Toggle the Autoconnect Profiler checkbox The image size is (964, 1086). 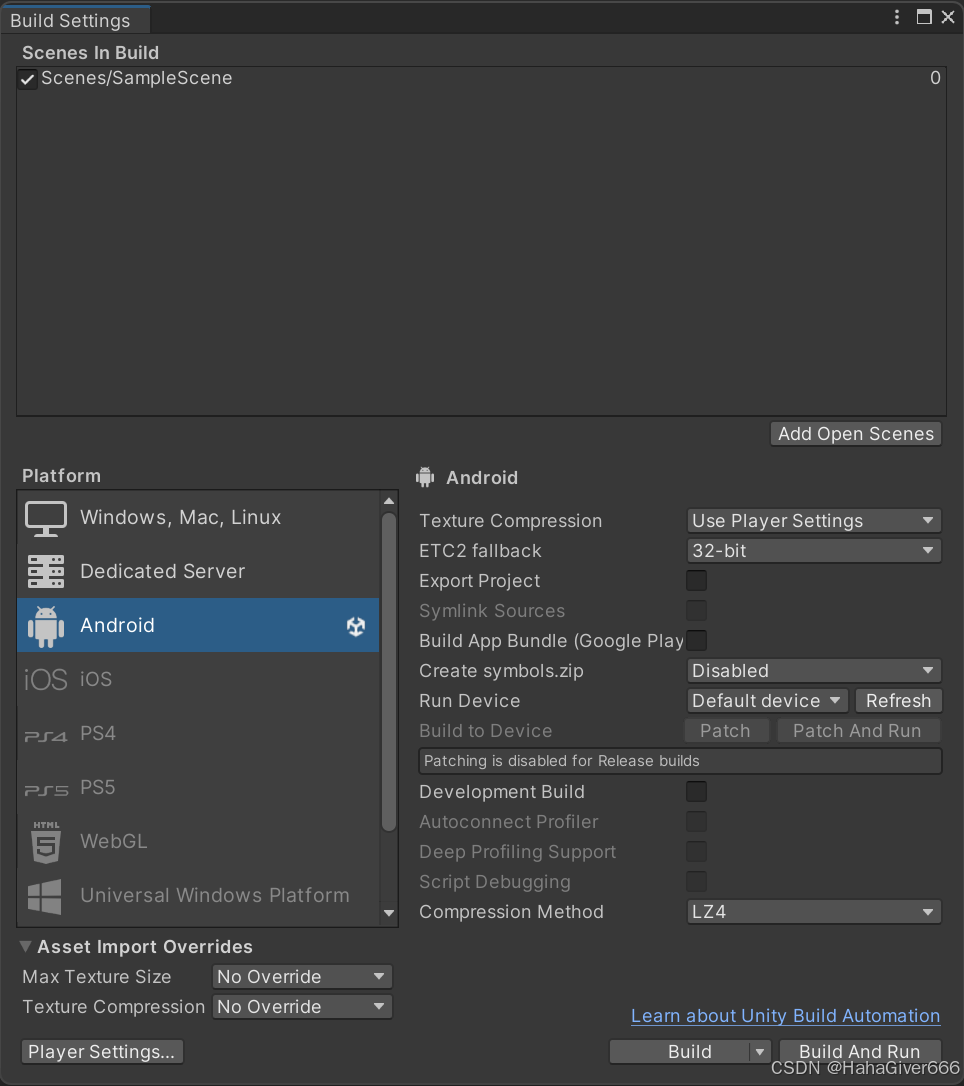pyautogui.click(x=697, y=821)
